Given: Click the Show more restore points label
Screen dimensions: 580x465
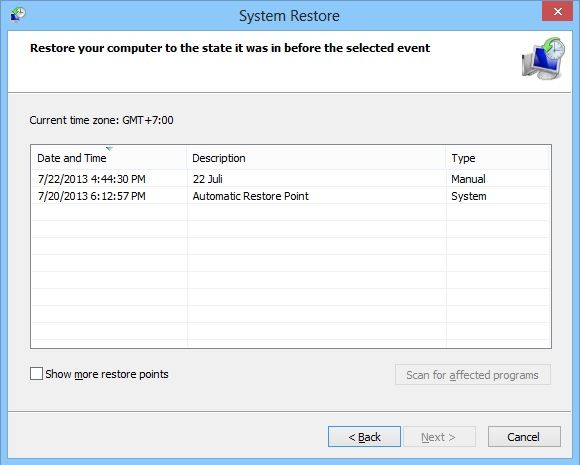Looking at the screenshot, I should tap(107, 374).
